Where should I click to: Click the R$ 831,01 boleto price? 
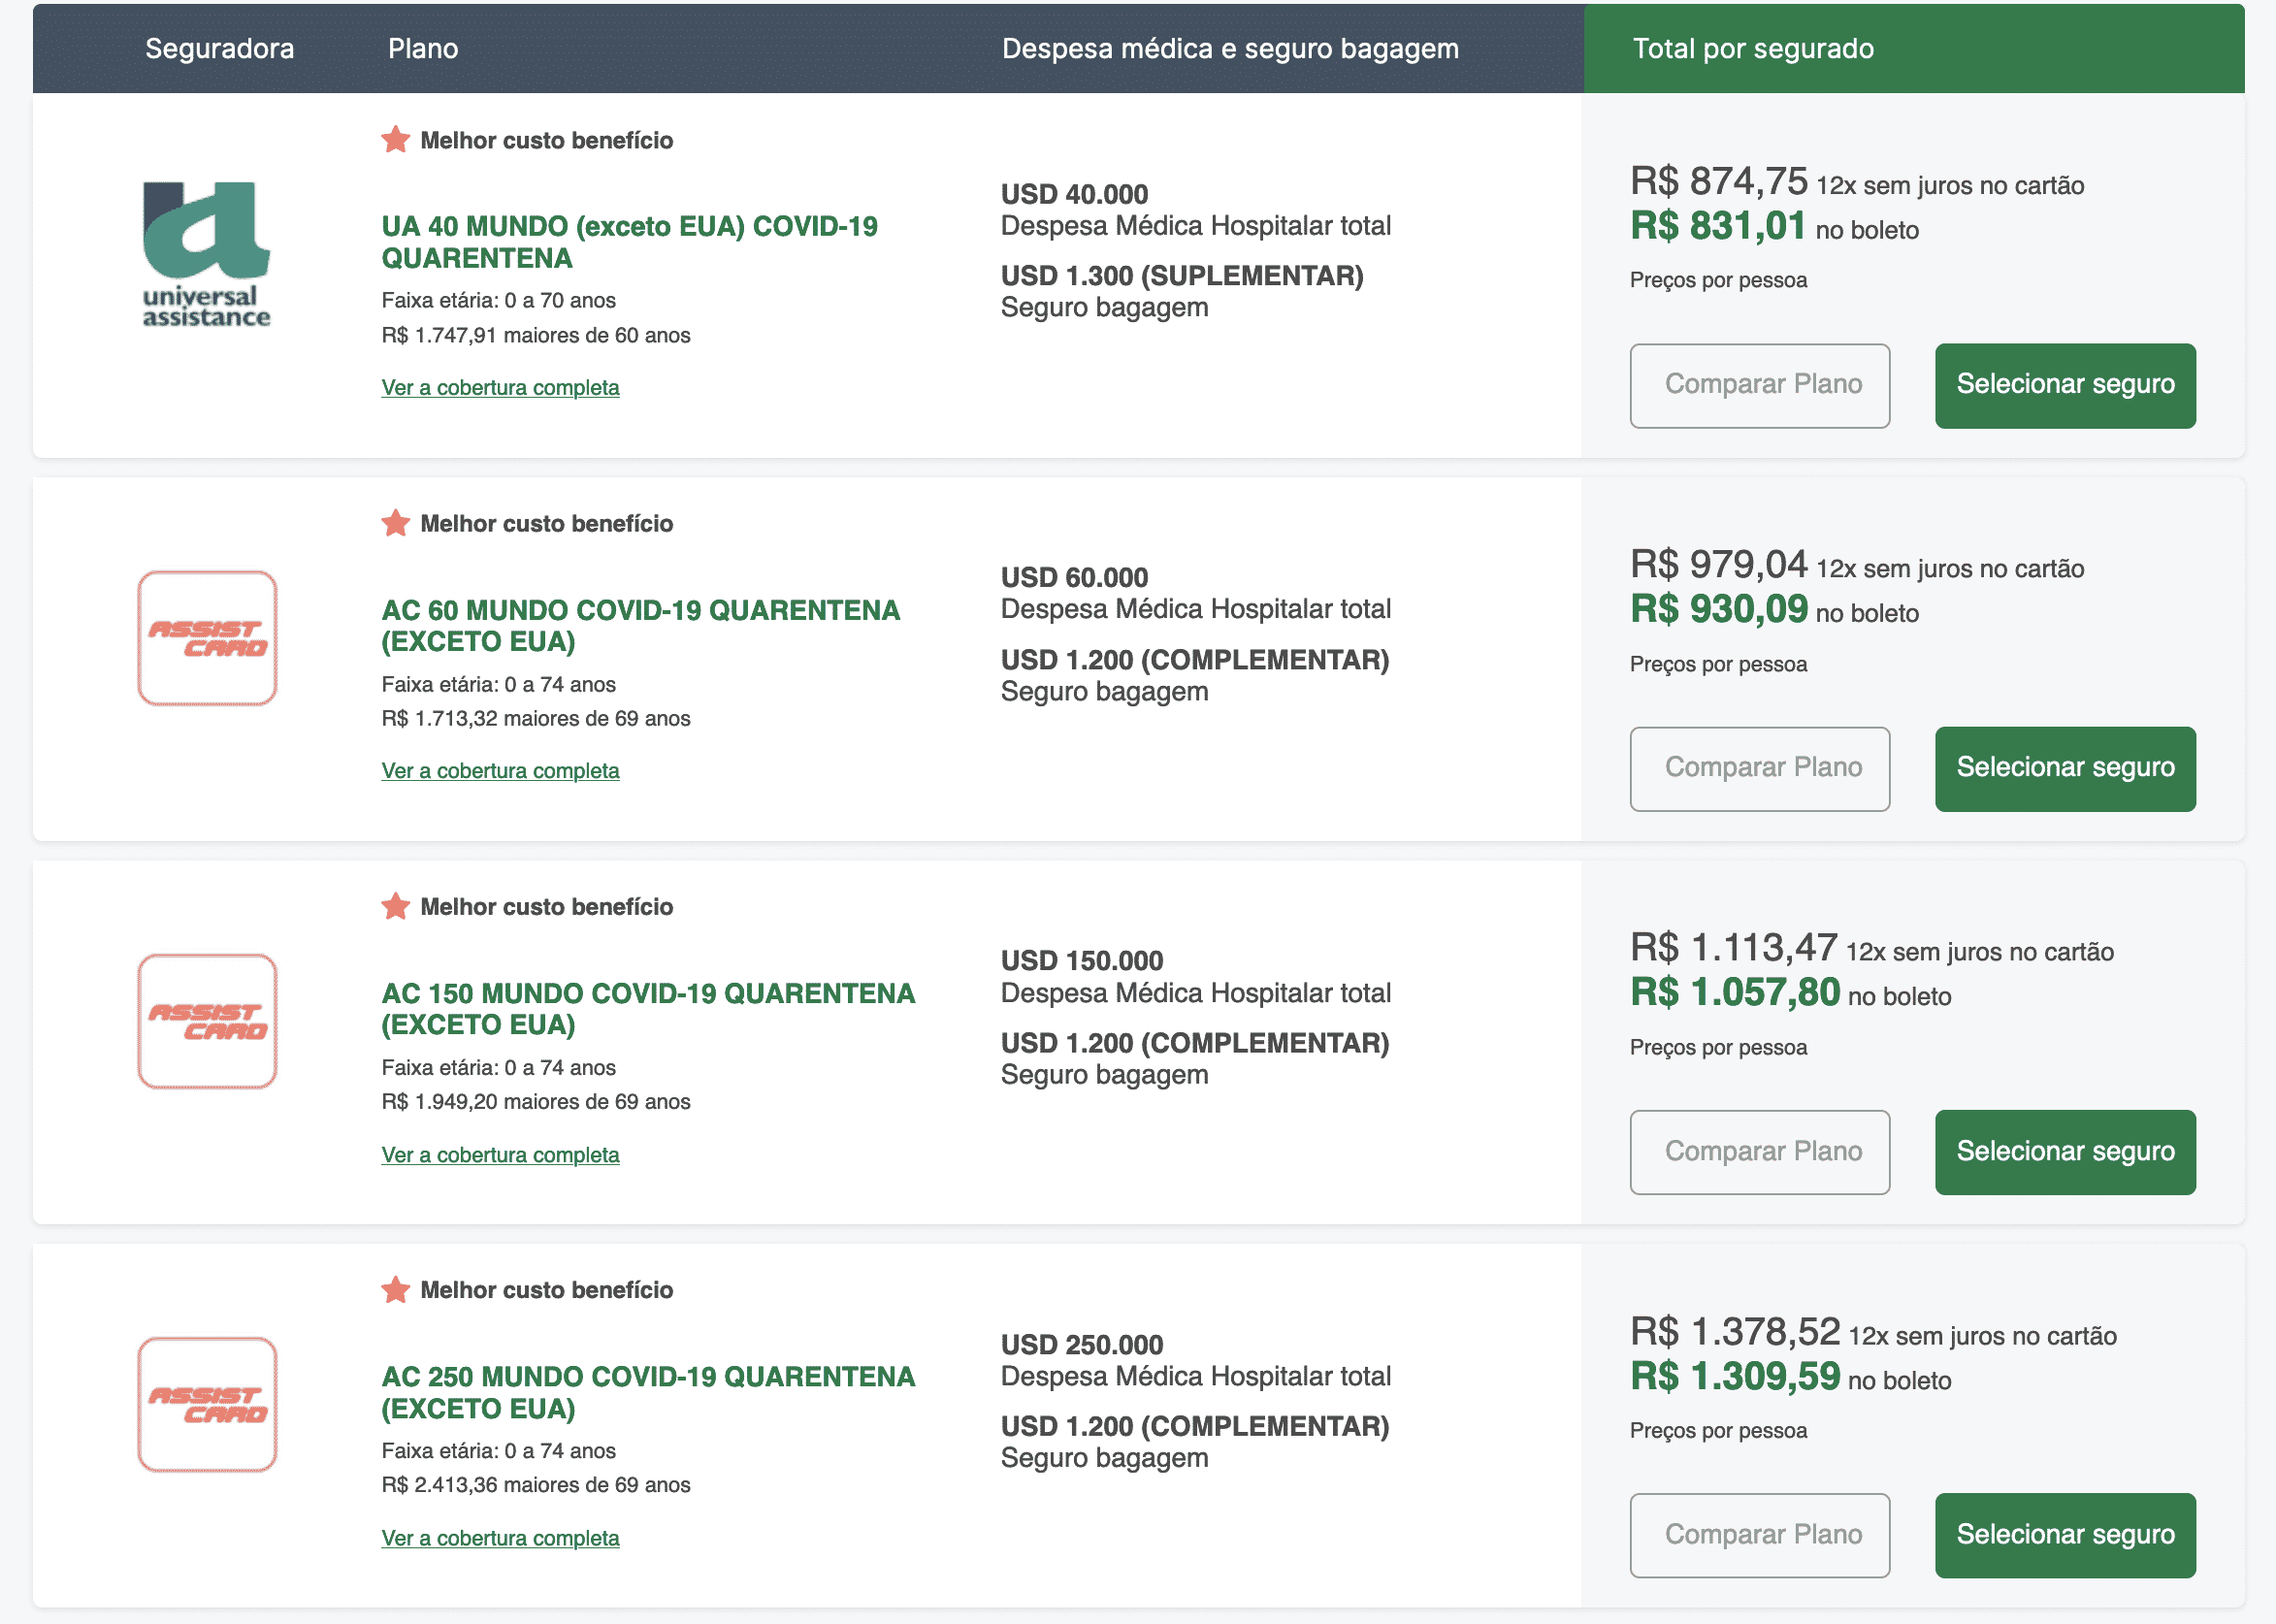pos(1717,226)
